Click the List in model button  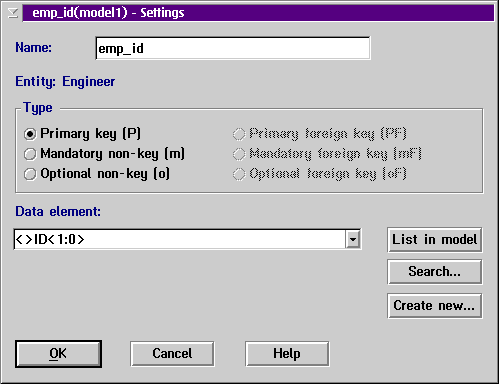coord(434,240)
